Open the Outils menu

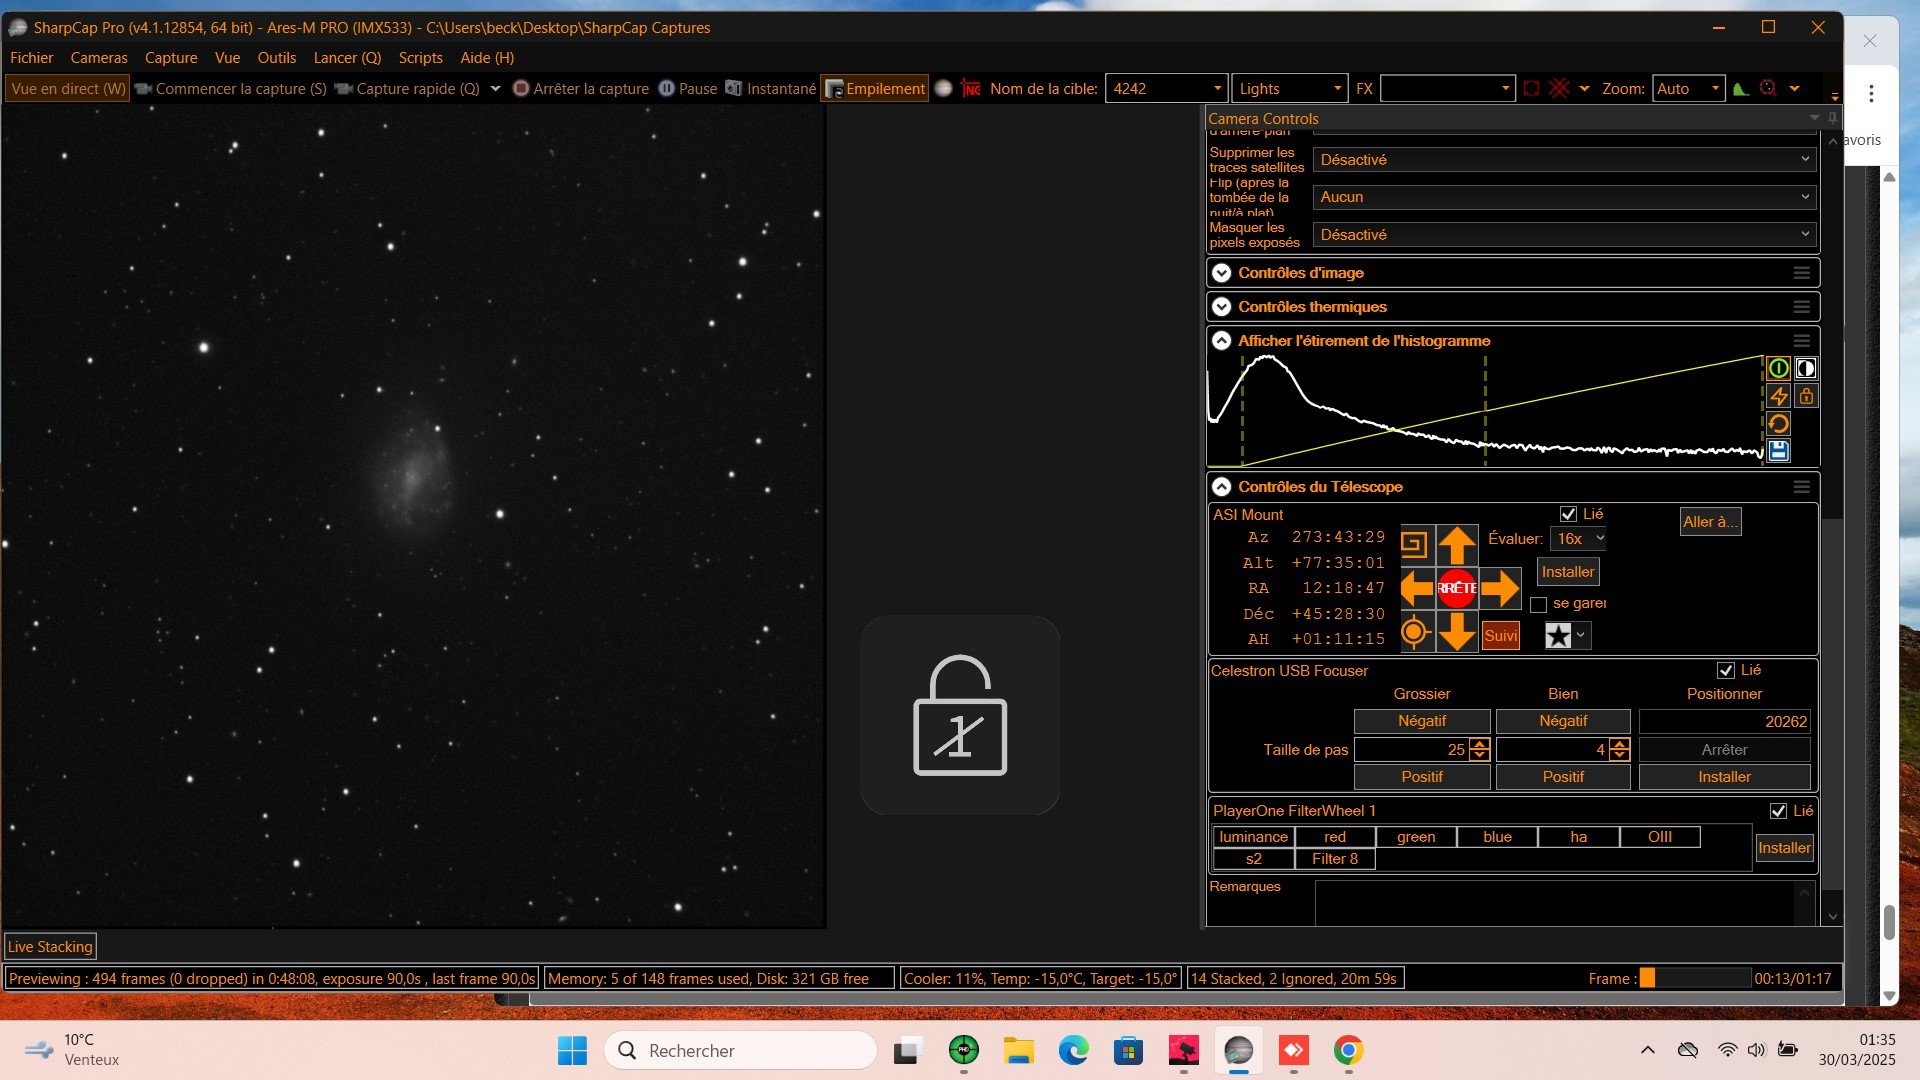(x=277, y=58)
